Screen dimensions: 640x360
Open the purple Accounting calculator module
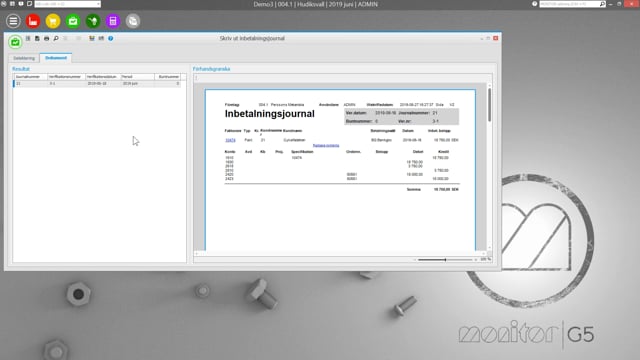(113, 21)
